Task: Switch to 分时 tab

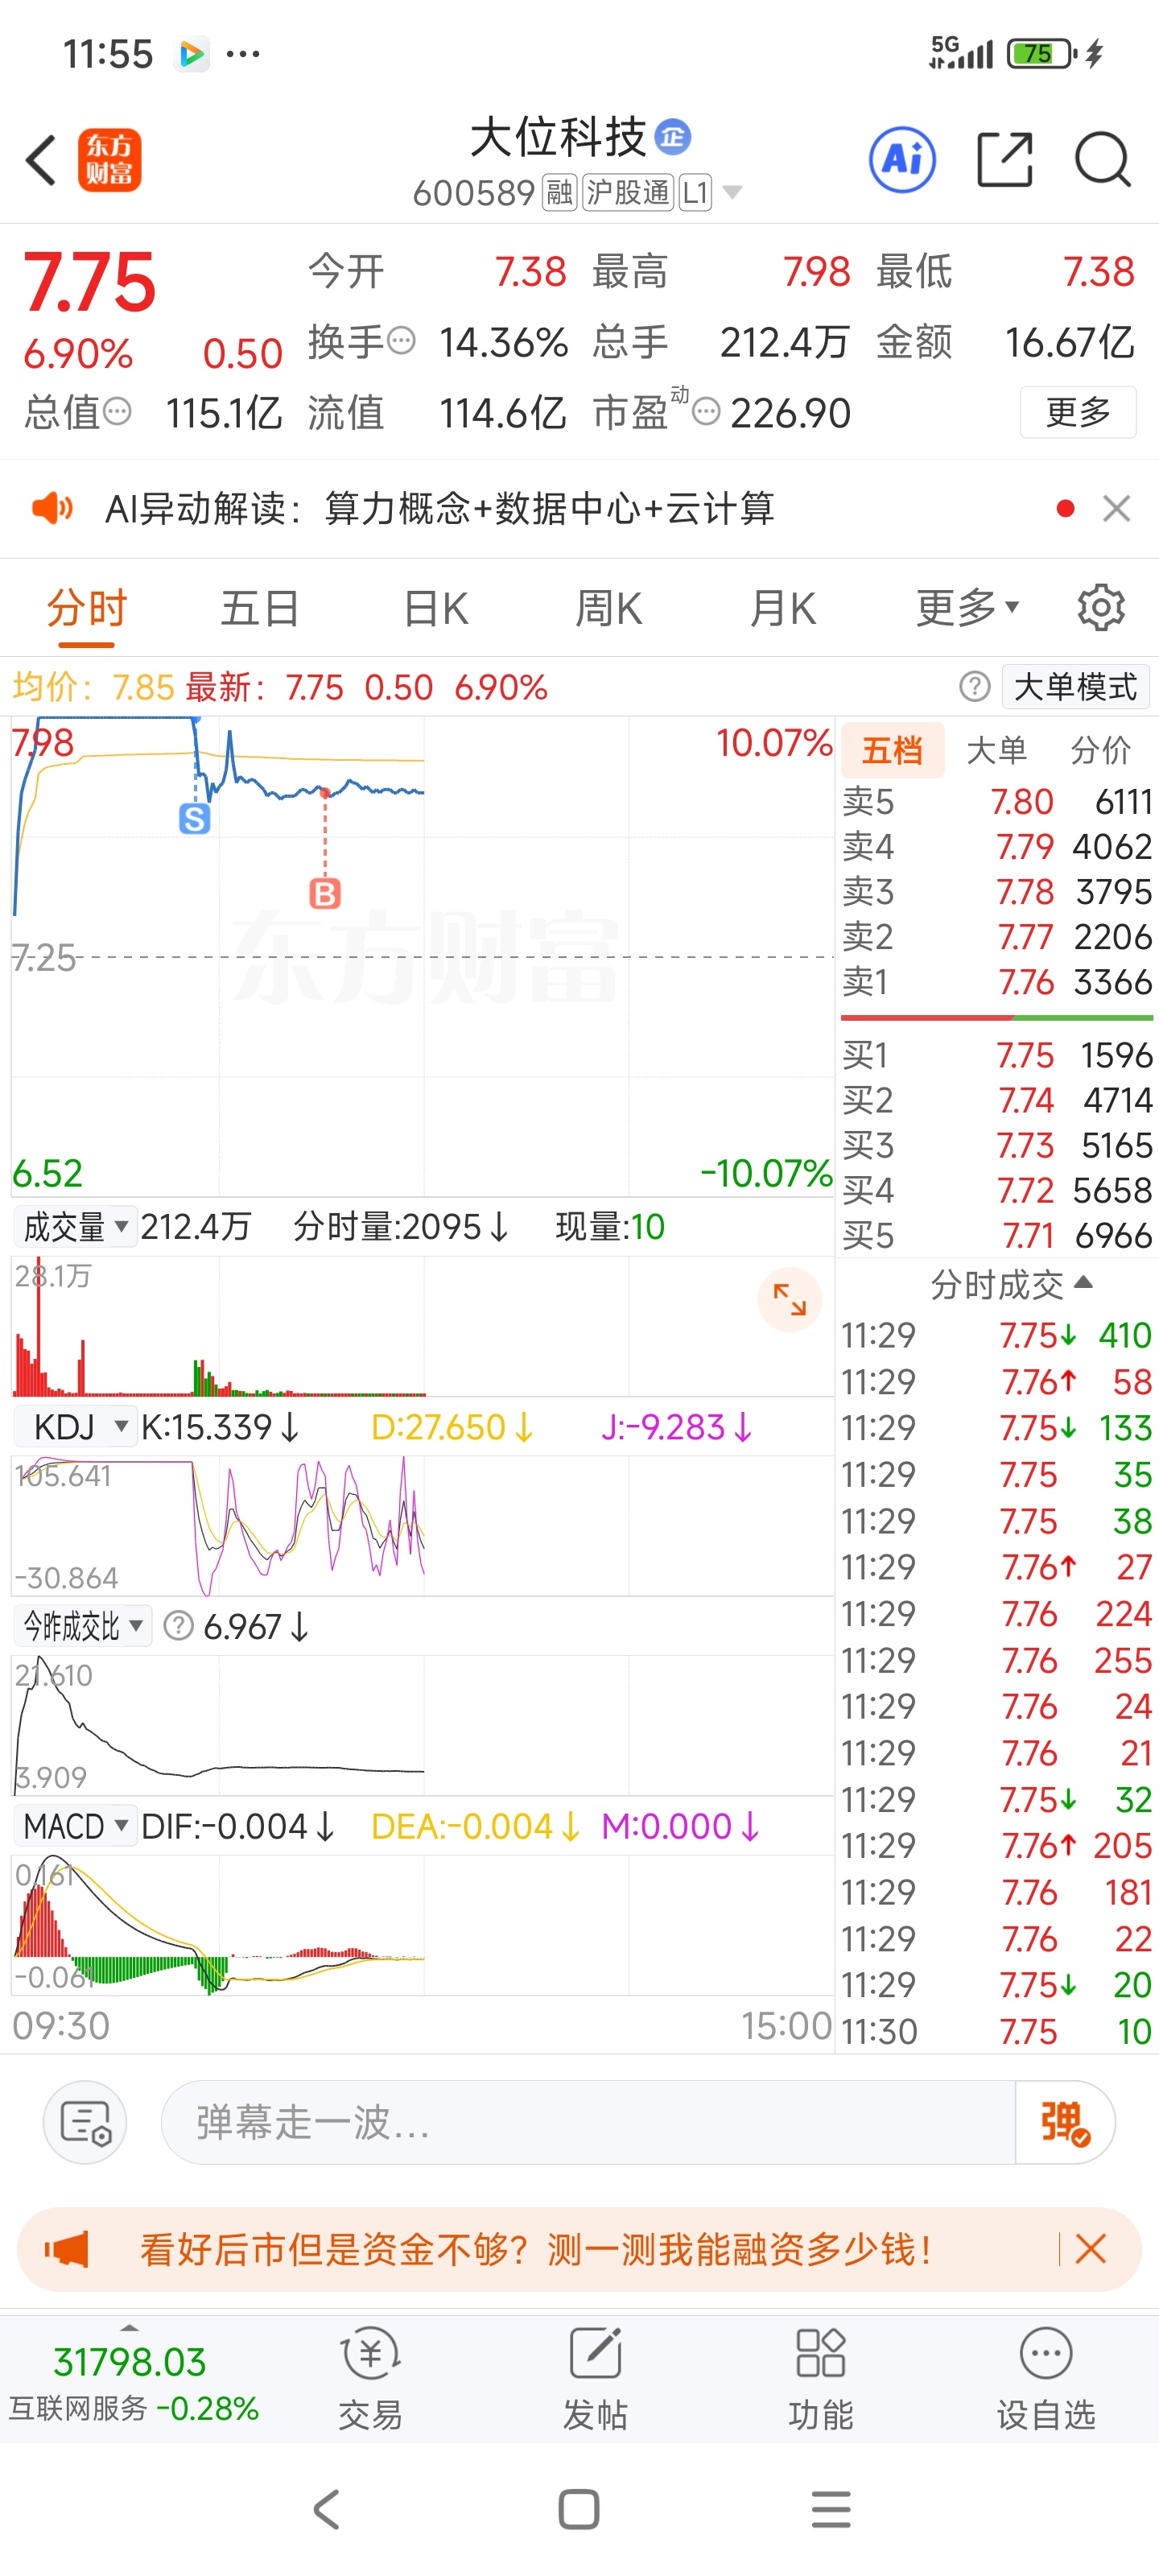Action: click(87, 607)
